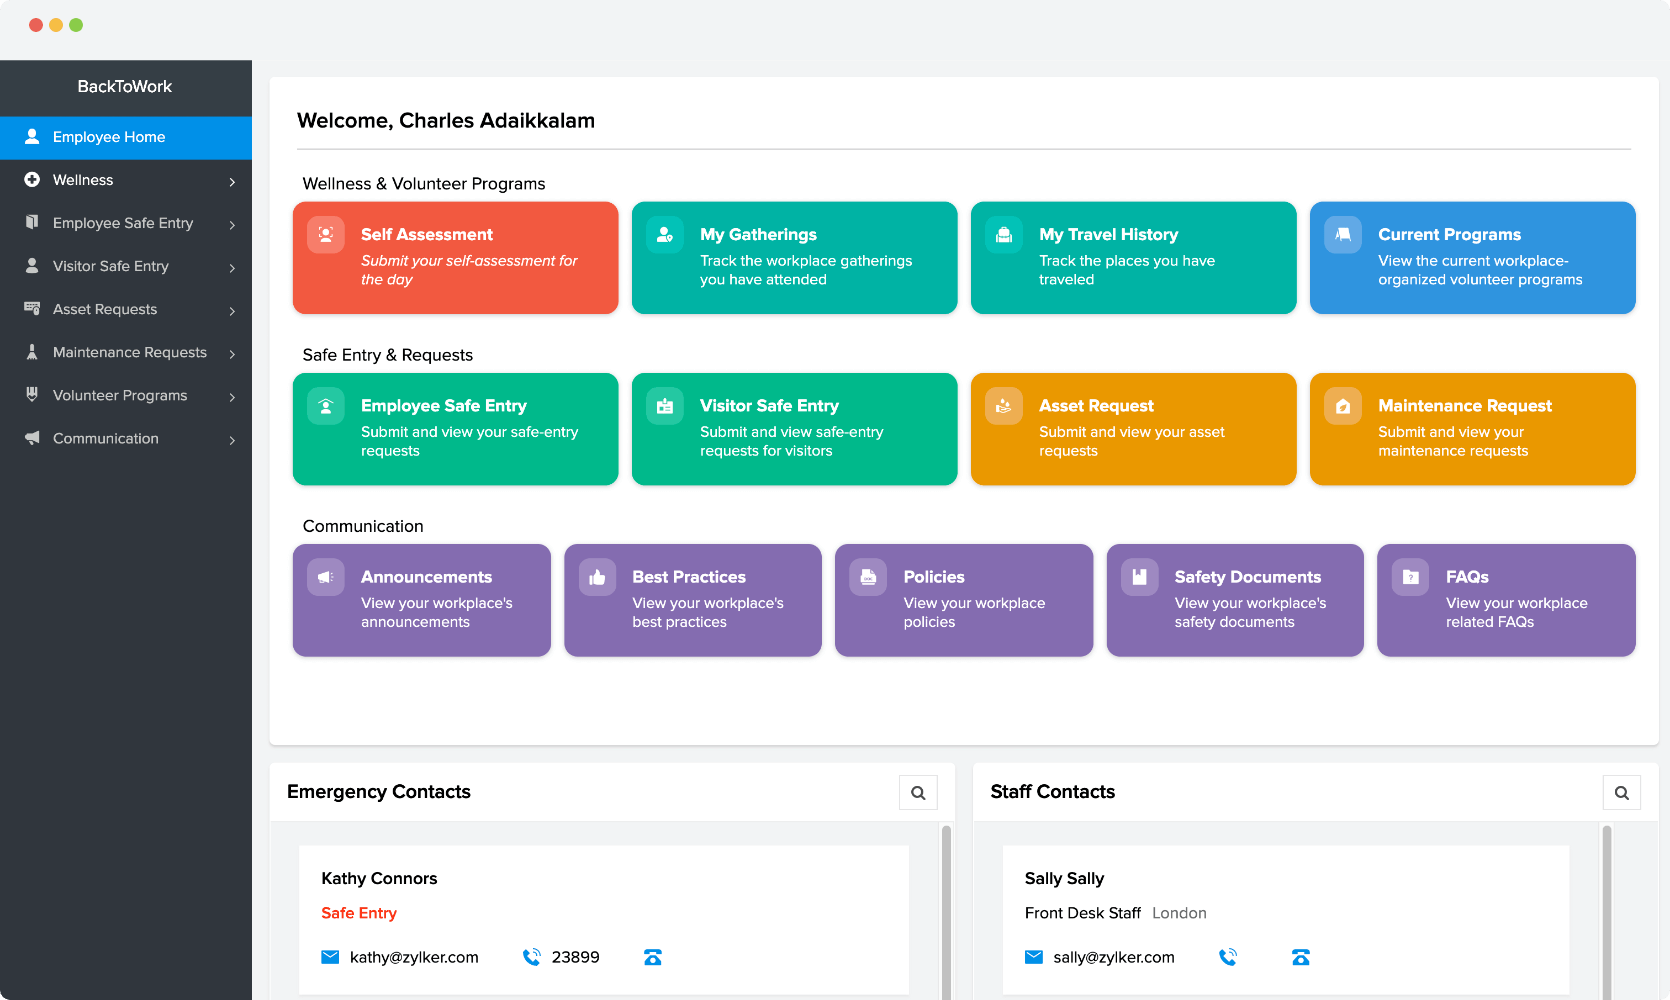Open the FAQs card title
1670x1000 pixels.
1467,576
